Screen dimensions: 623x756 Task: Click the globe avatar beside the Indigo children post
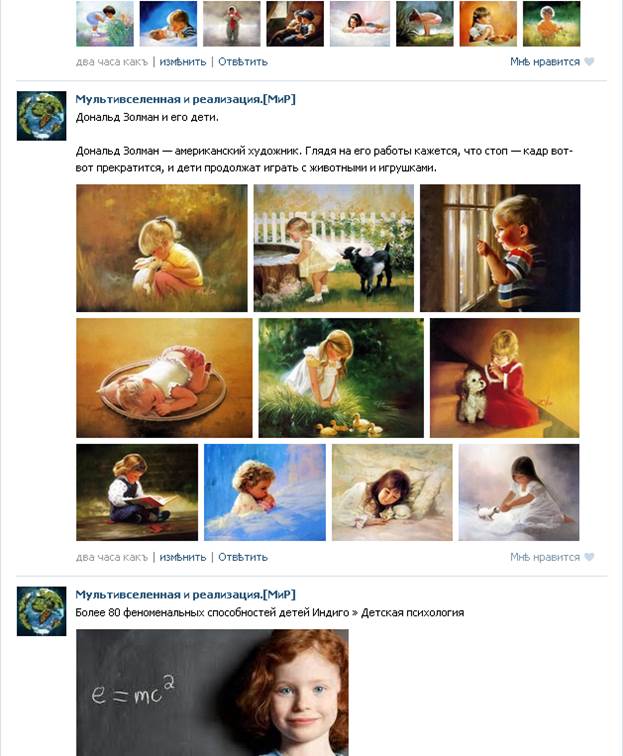click(41, 611)
